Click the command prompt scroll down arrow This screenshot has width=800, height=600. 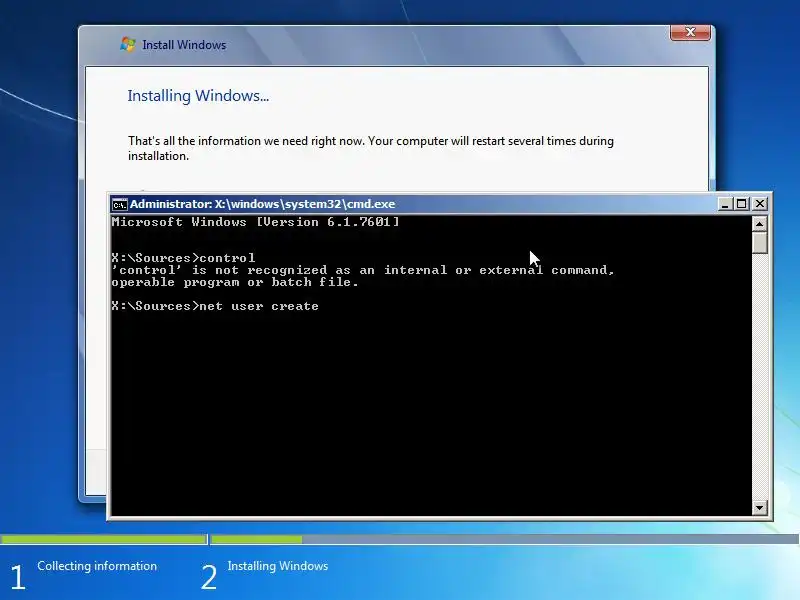[760, 508]
